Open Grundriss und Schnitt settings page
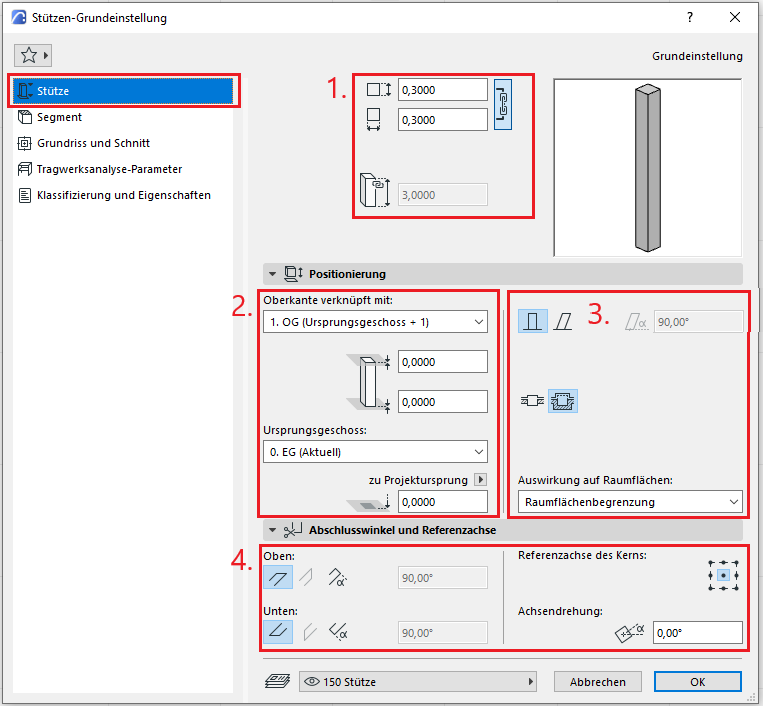The image size is (763, 706). coord(93,143)
